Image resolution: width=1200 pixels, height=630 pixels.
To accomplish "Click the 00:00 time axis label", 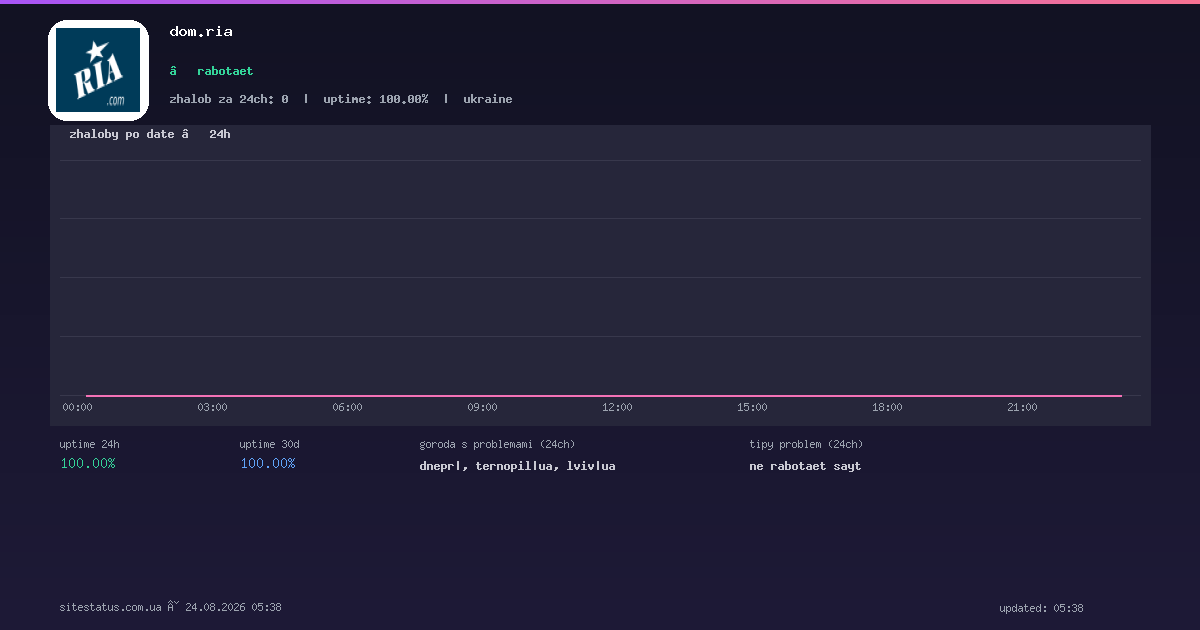I will coord(77,407).
